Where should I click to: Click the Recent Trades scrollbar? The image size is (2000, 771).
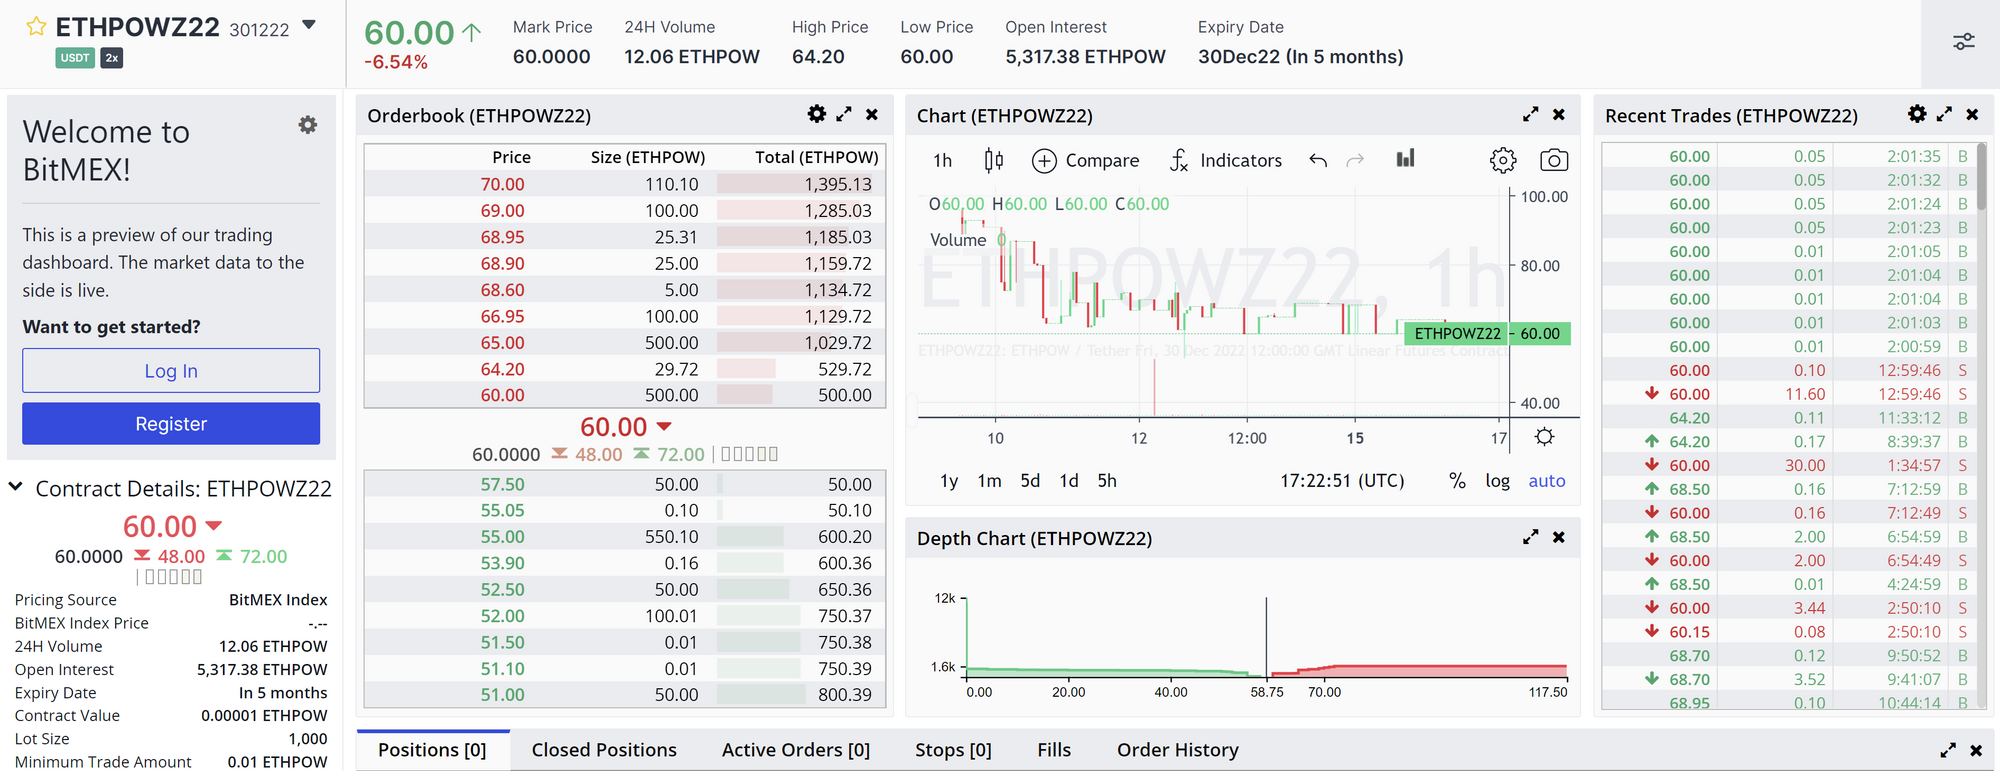[1982, 178]
